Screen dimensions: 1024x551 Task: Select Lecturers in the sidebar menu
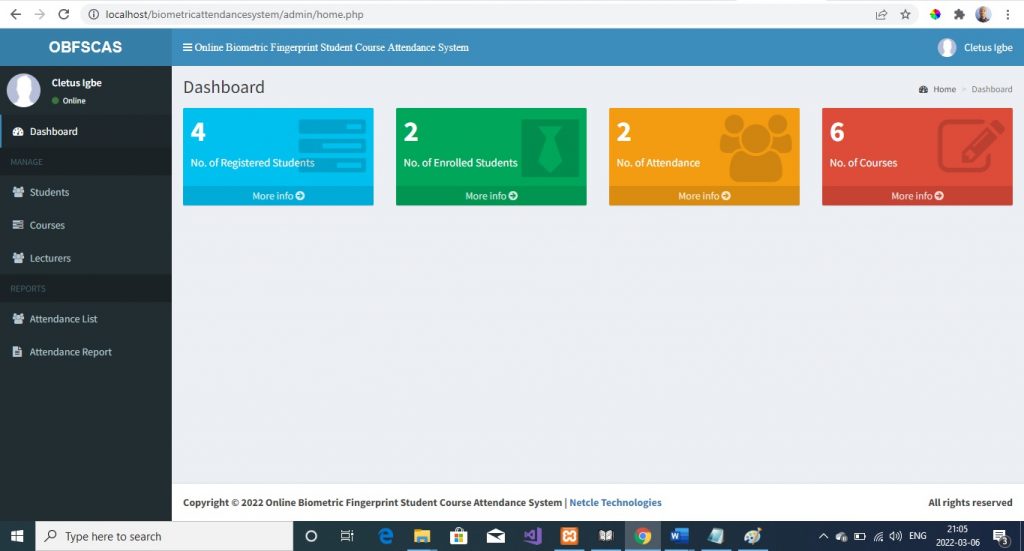50,258
